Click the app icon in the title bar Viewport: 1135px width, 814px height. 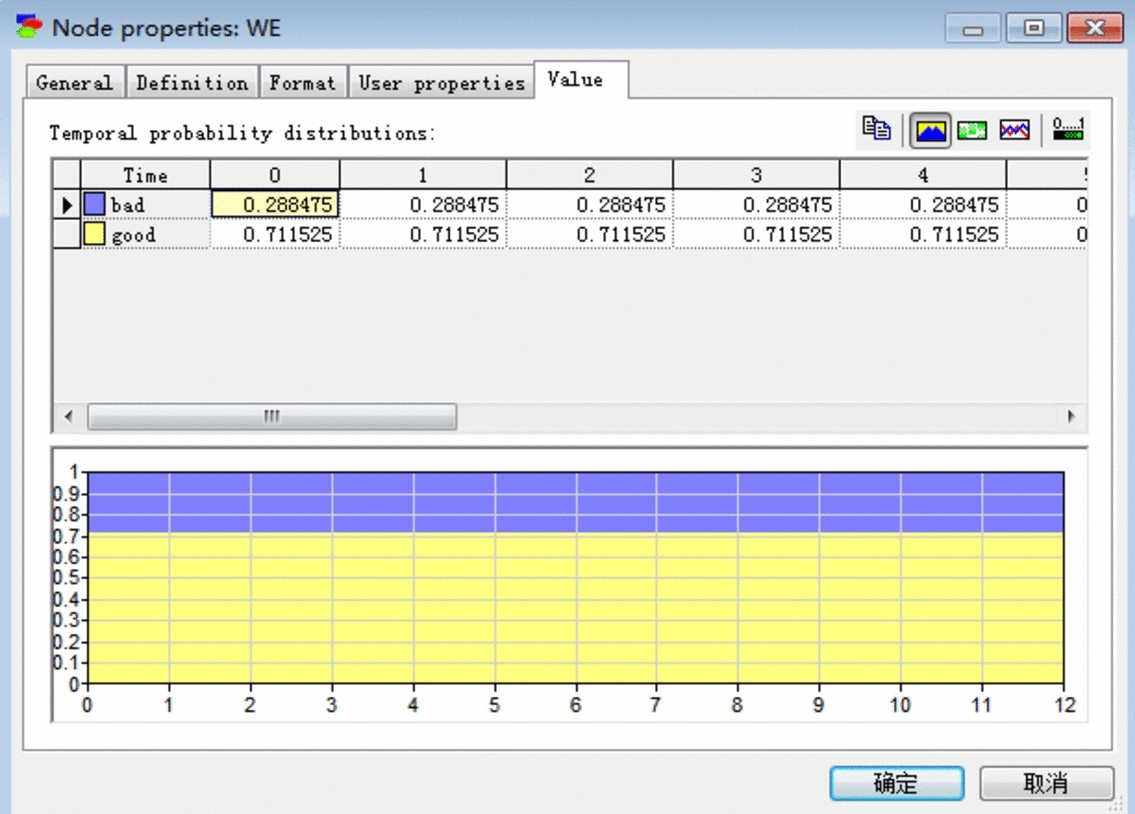[30, 27]
